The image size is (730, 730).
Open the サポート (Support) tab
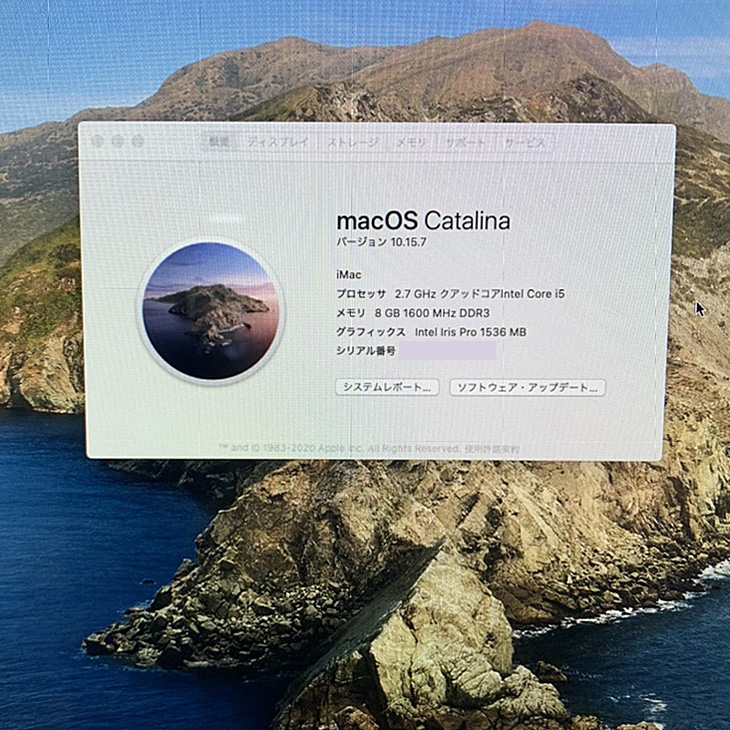[465, 142]
